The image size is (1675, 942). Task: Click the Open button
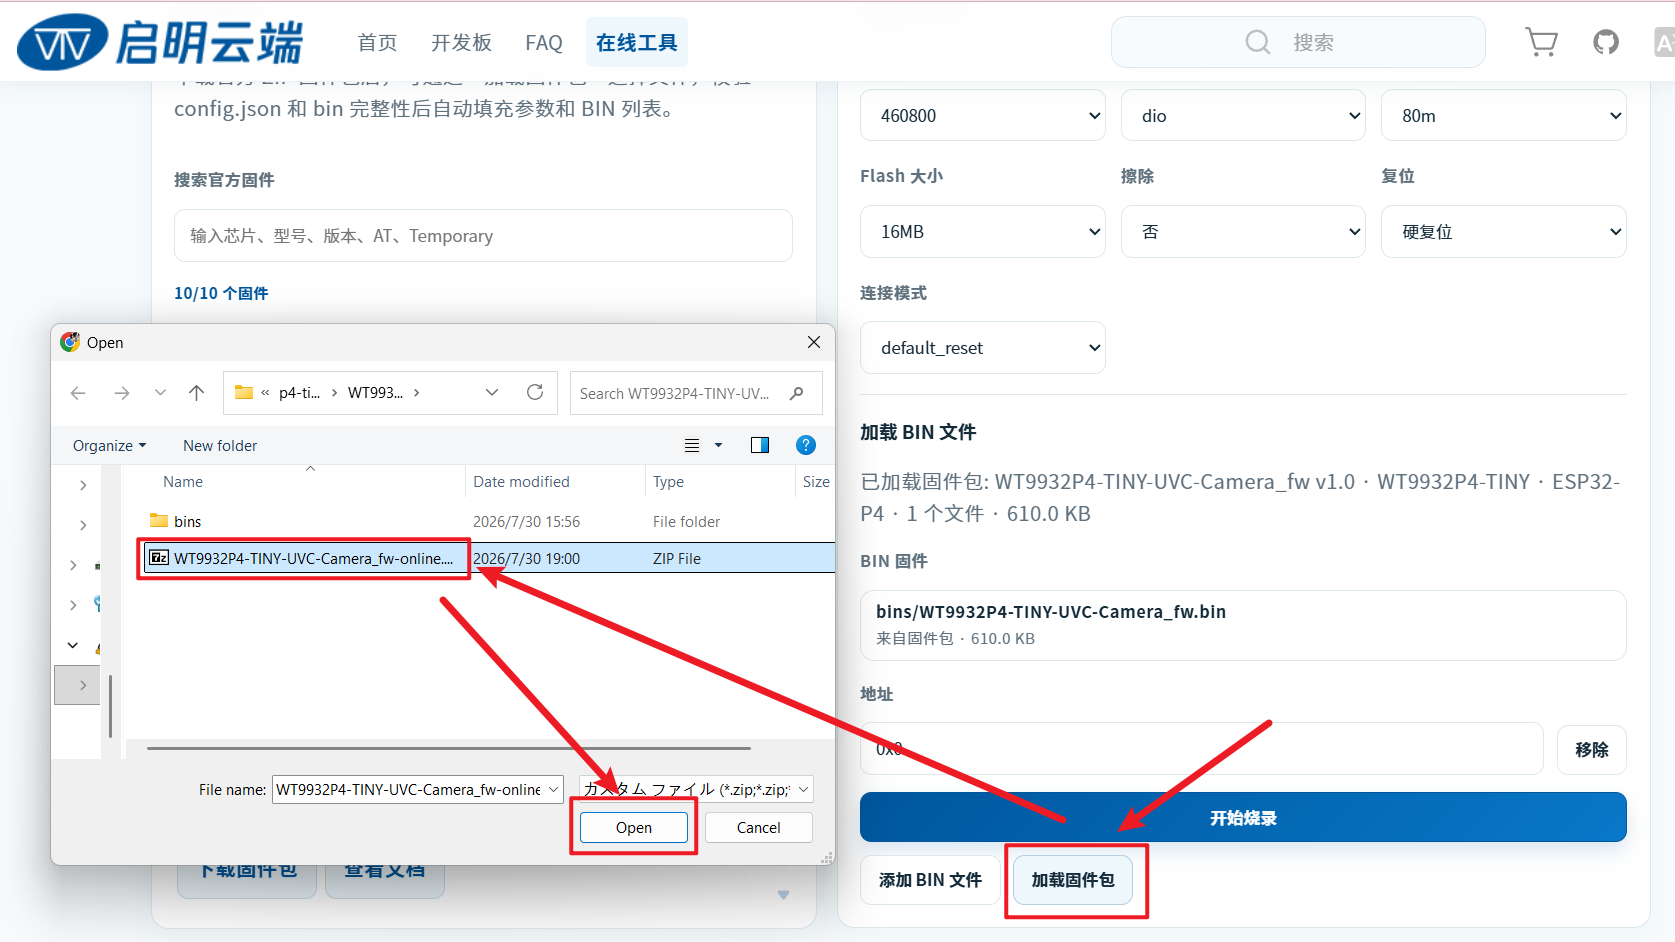click(x=634, y=827)
